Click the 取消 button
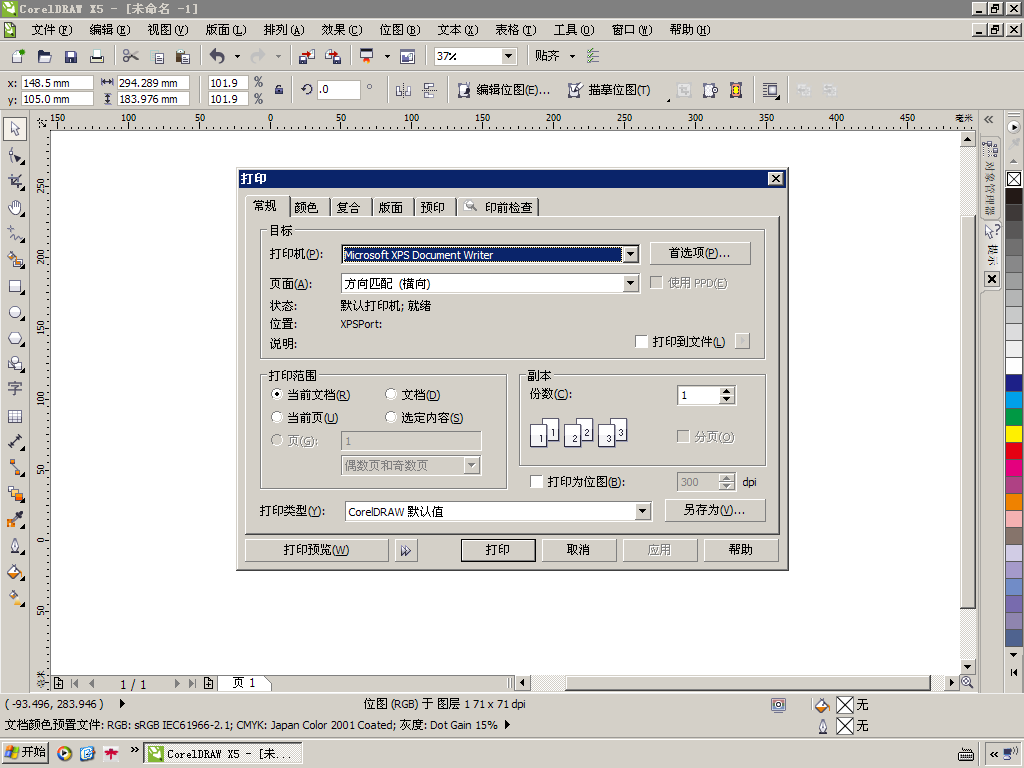 579,550
